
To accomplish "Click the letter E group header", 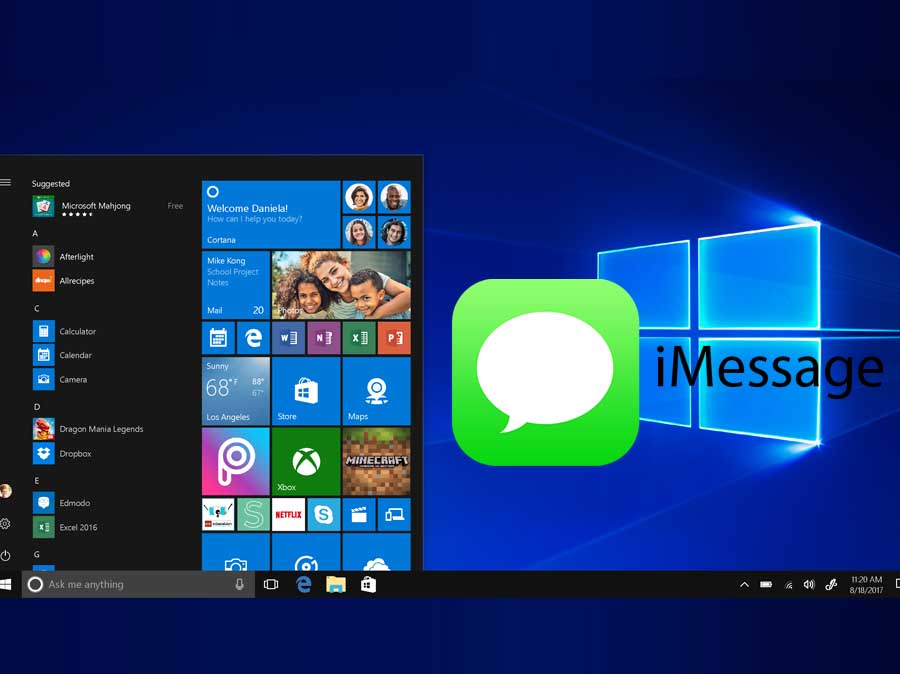I will 36,481.
